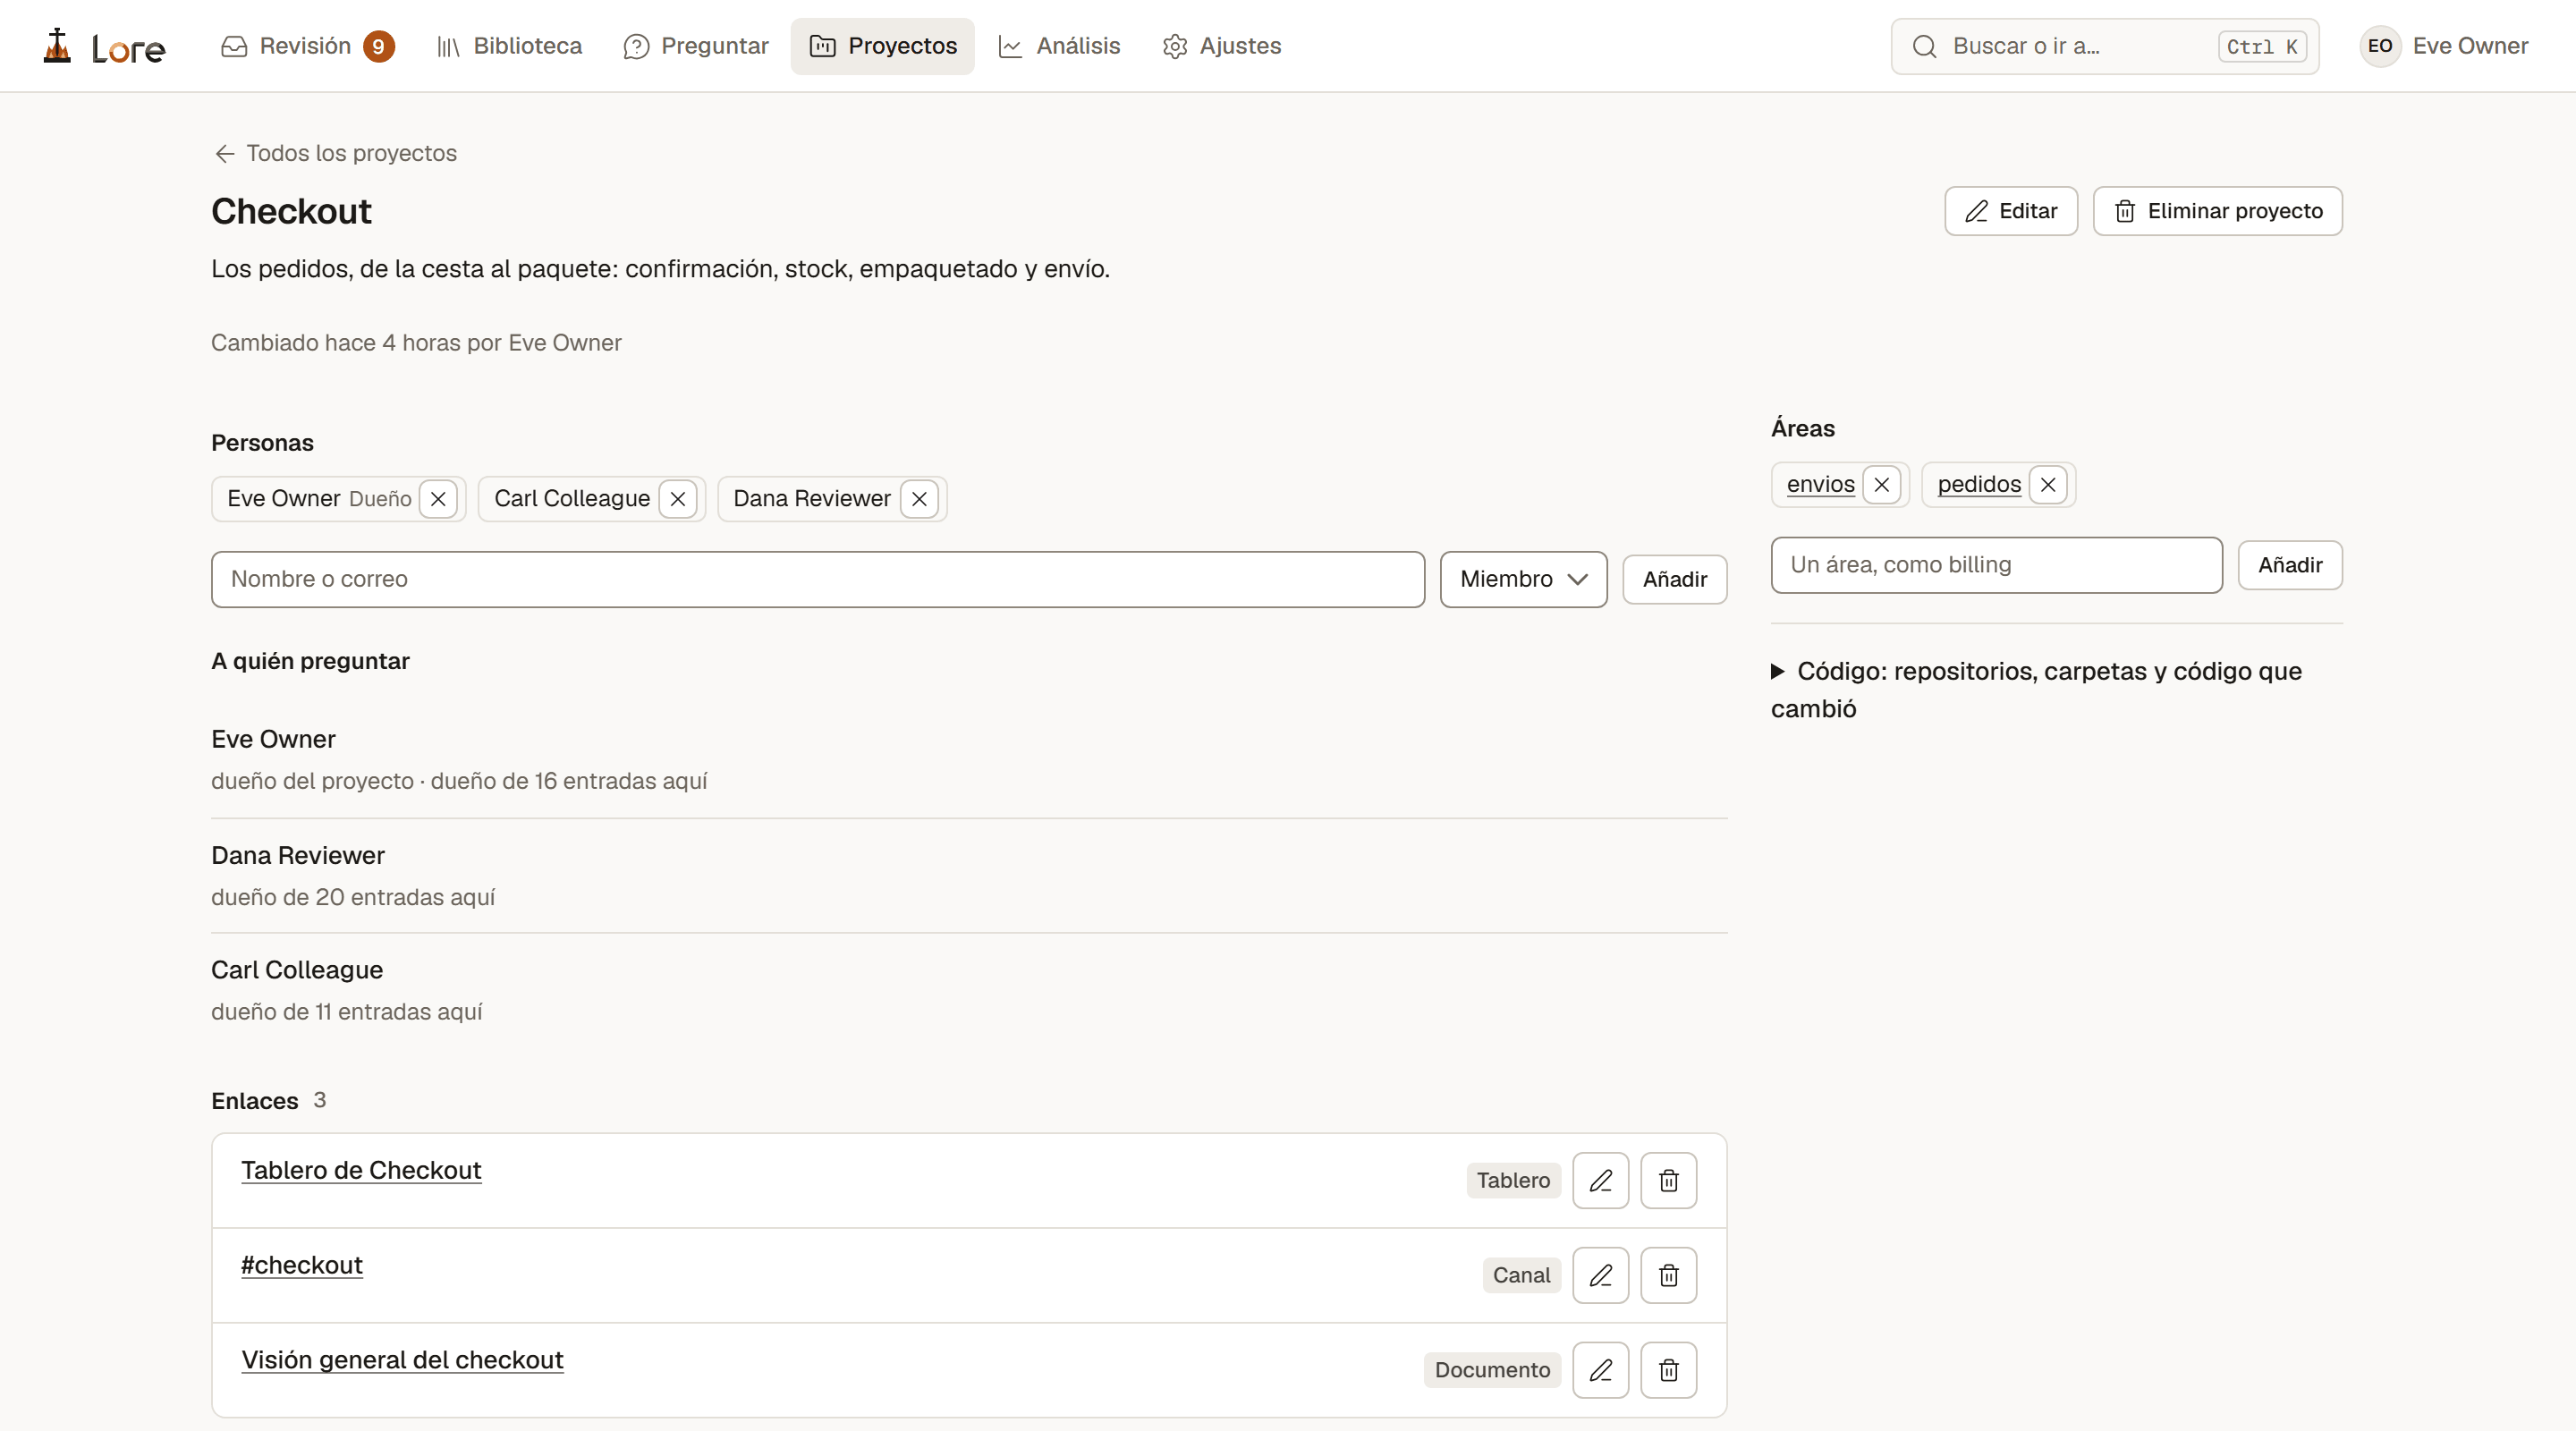The height and width of the screenshot is (1431, 2576).
Task: Follow the envios area link
Action: 1820,484
